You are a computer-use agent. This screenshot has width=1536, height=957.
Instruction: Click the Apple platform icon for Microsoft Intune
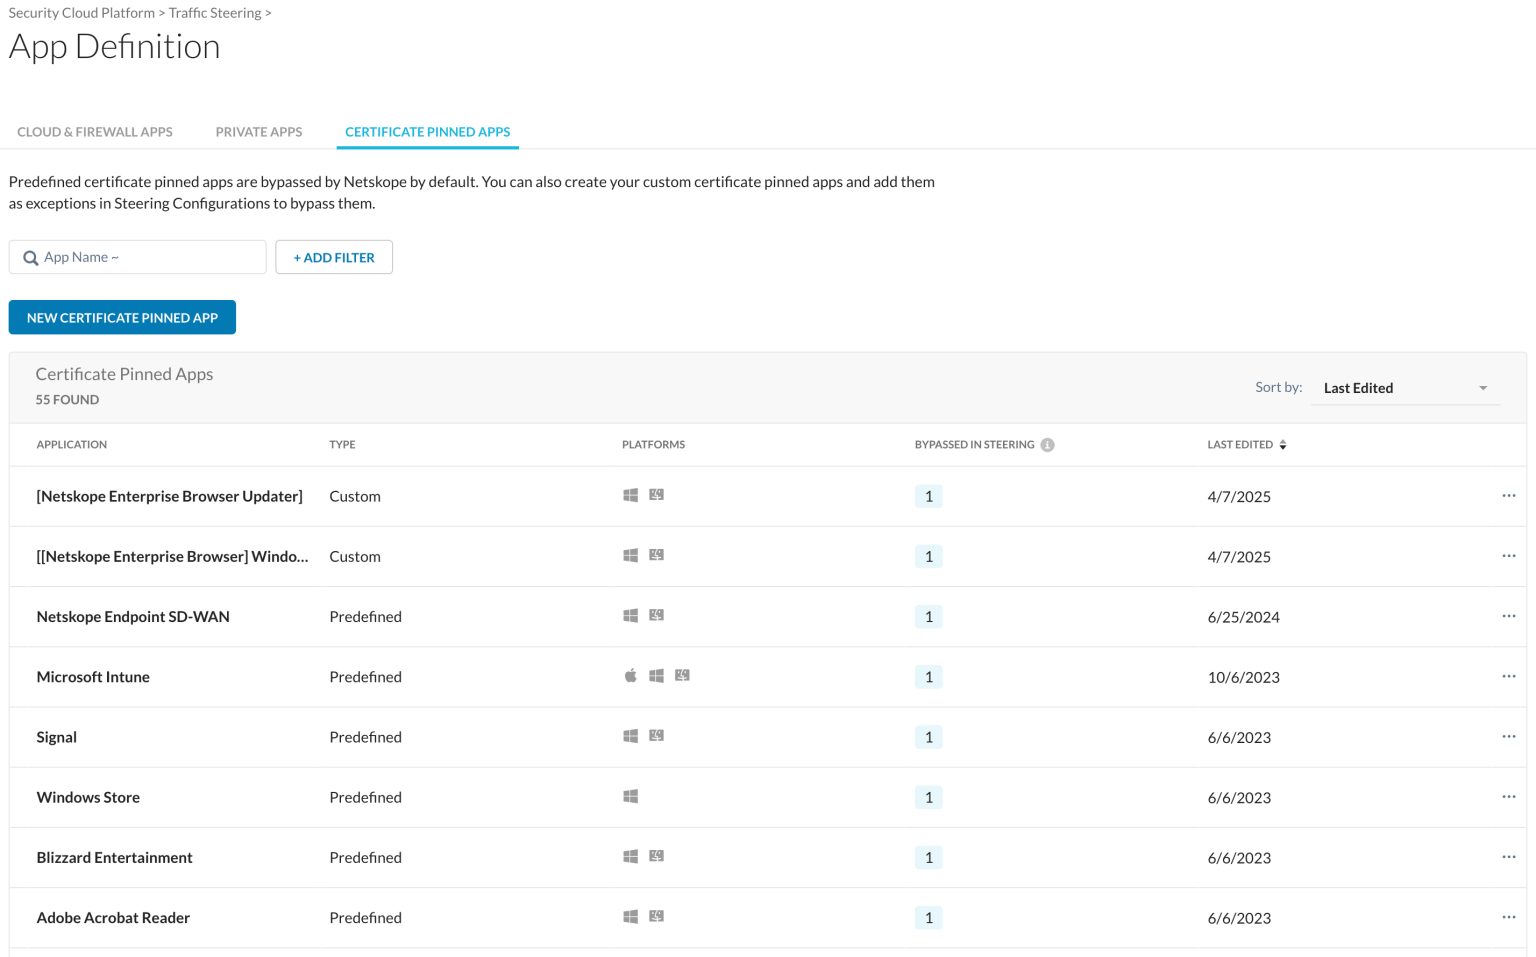coord(630,676)
